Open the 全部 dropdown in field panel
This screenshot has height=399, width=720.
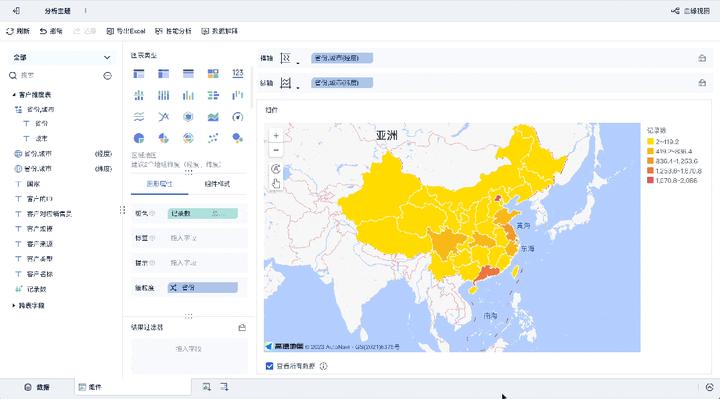point(62,57)
